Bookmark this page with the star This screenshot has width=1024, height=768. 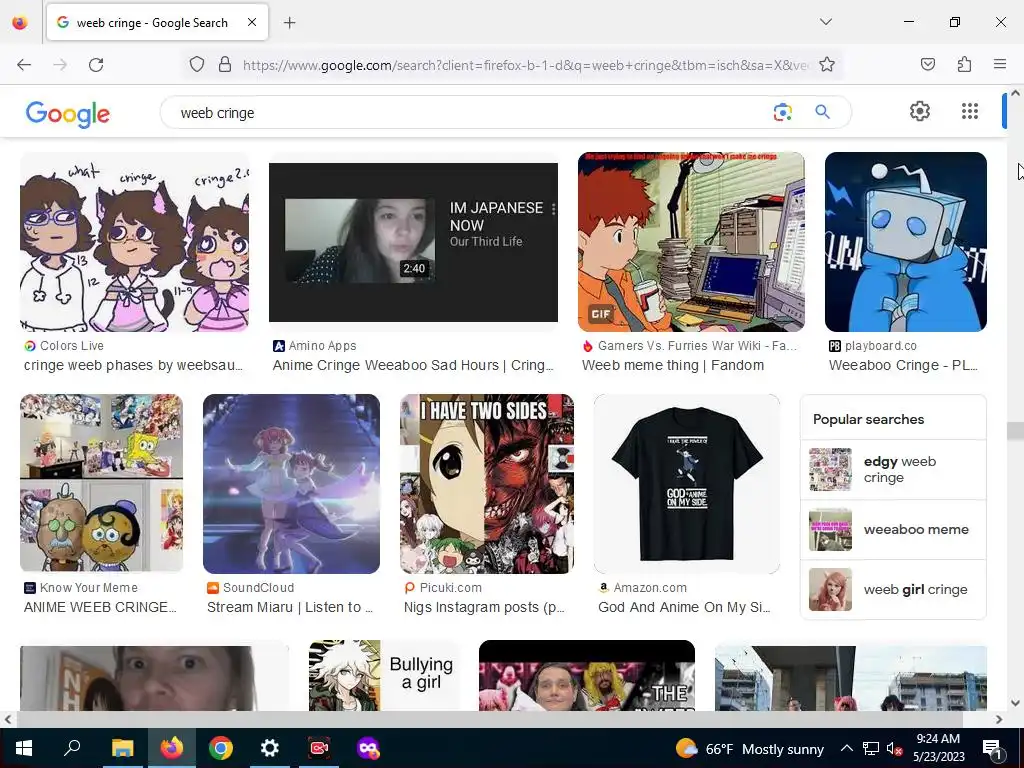(x=827, y=65)
